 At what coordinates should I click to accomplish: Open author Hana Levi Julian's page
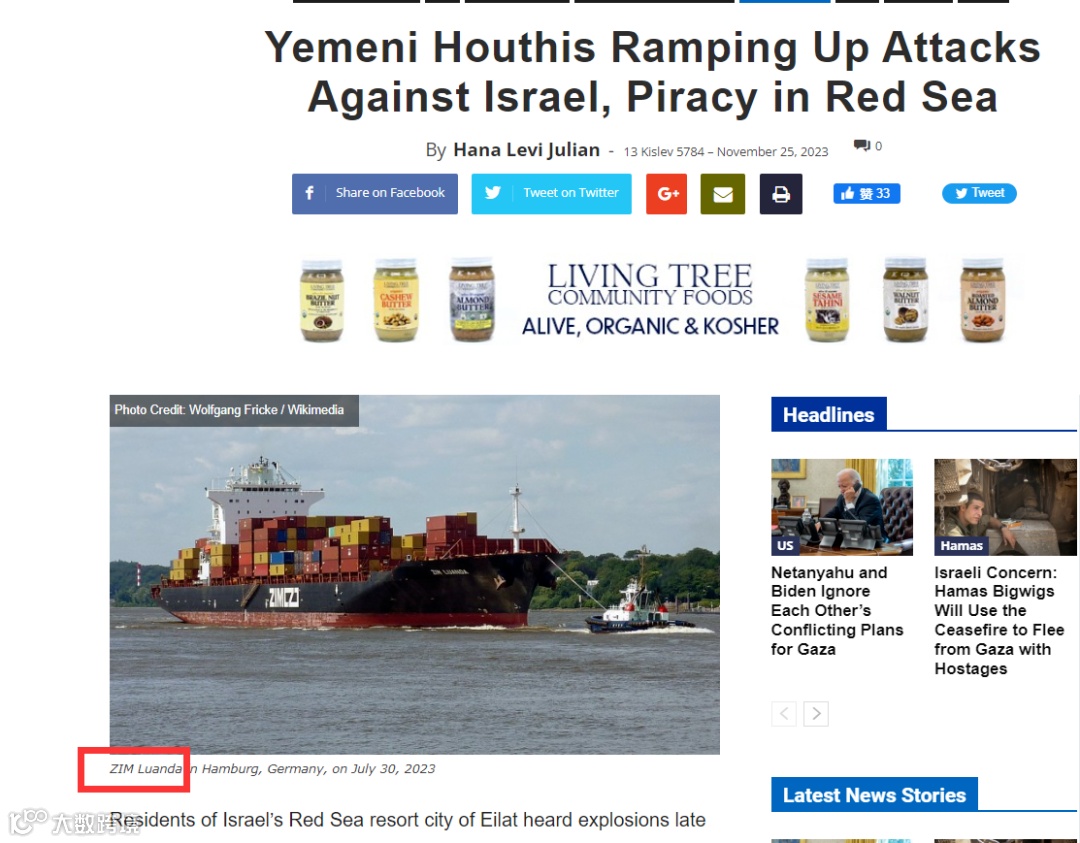click(x=526, y=150)
